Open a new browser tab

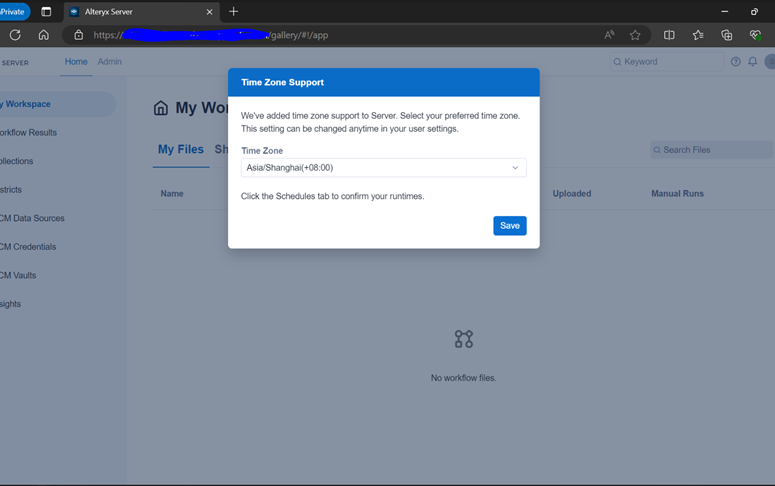[233, 11]
